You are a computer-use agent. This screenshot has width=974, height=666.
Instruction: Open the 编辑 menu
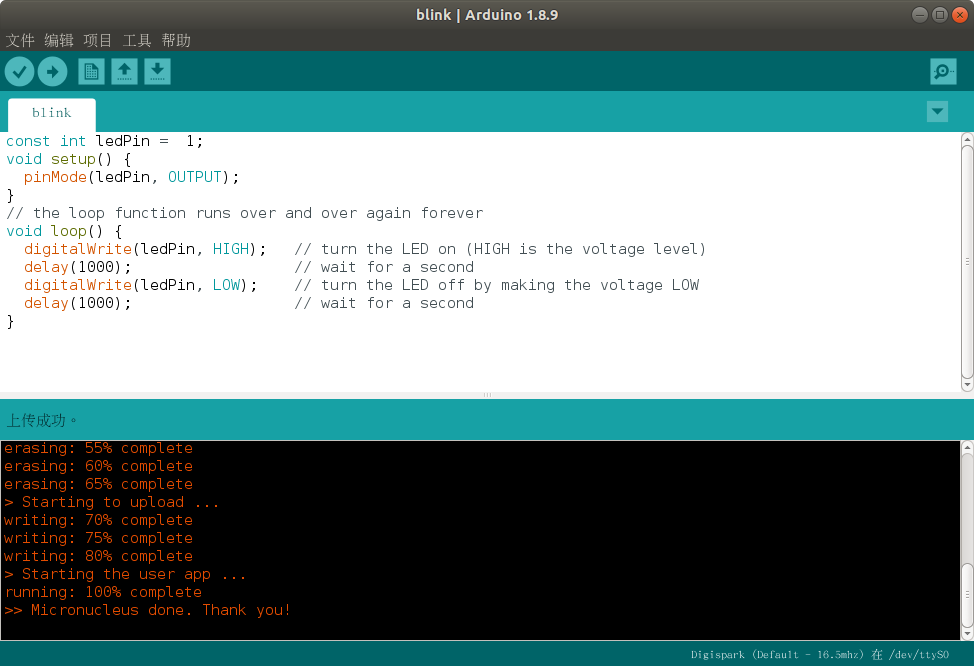(59, 40)
